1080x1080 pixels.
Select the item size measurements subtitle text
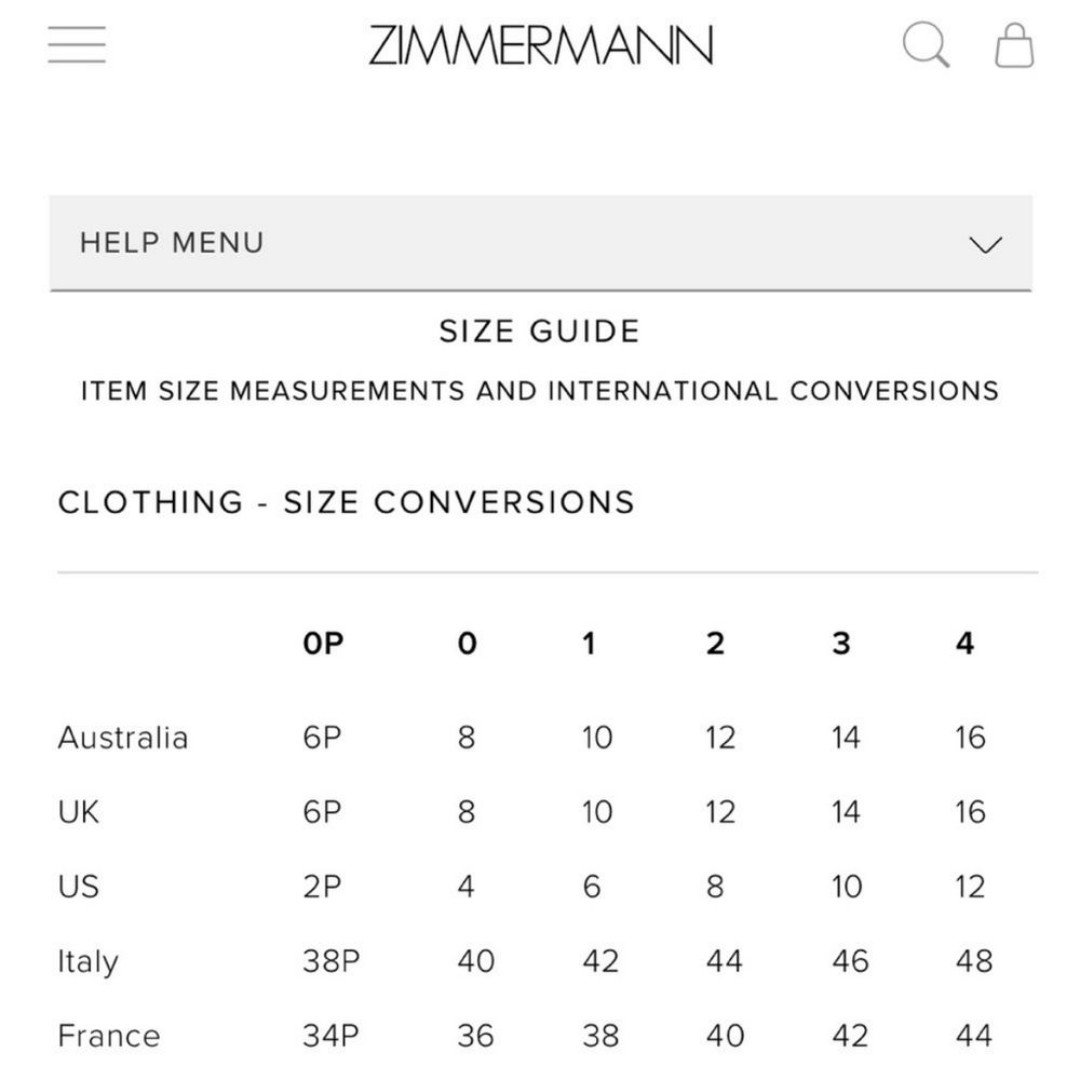[x=540, y=391]
